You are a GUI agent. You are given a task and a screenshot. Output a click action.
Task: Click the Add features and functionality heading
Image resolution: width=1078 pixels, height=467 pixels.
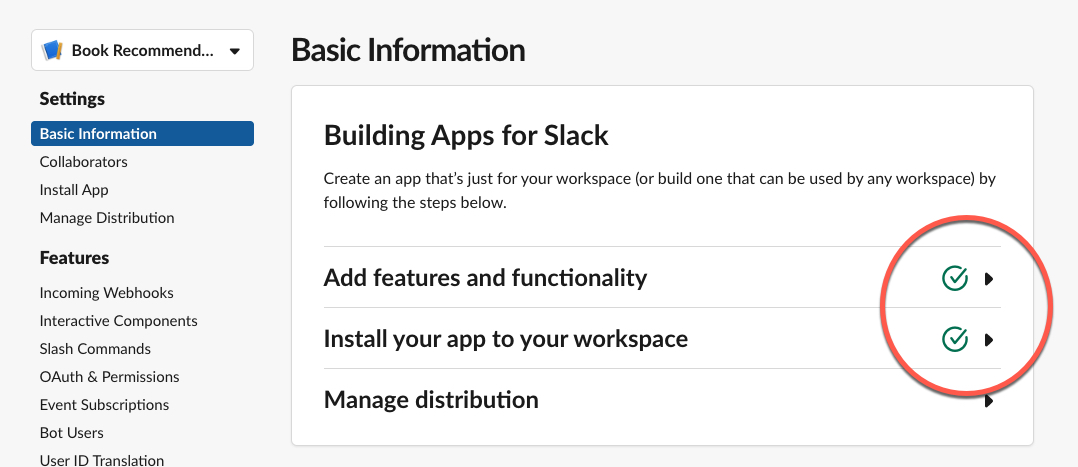(485, 278)
